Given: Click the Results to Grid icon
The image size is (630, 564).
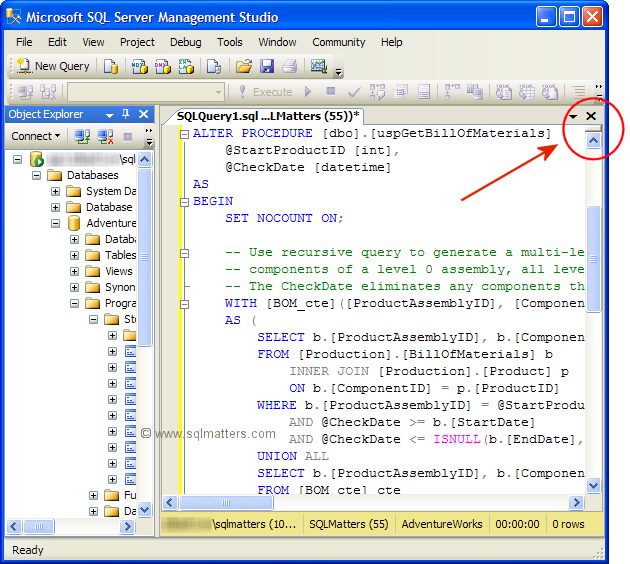Looking at the screenshot, I should (x=527, y=92).
